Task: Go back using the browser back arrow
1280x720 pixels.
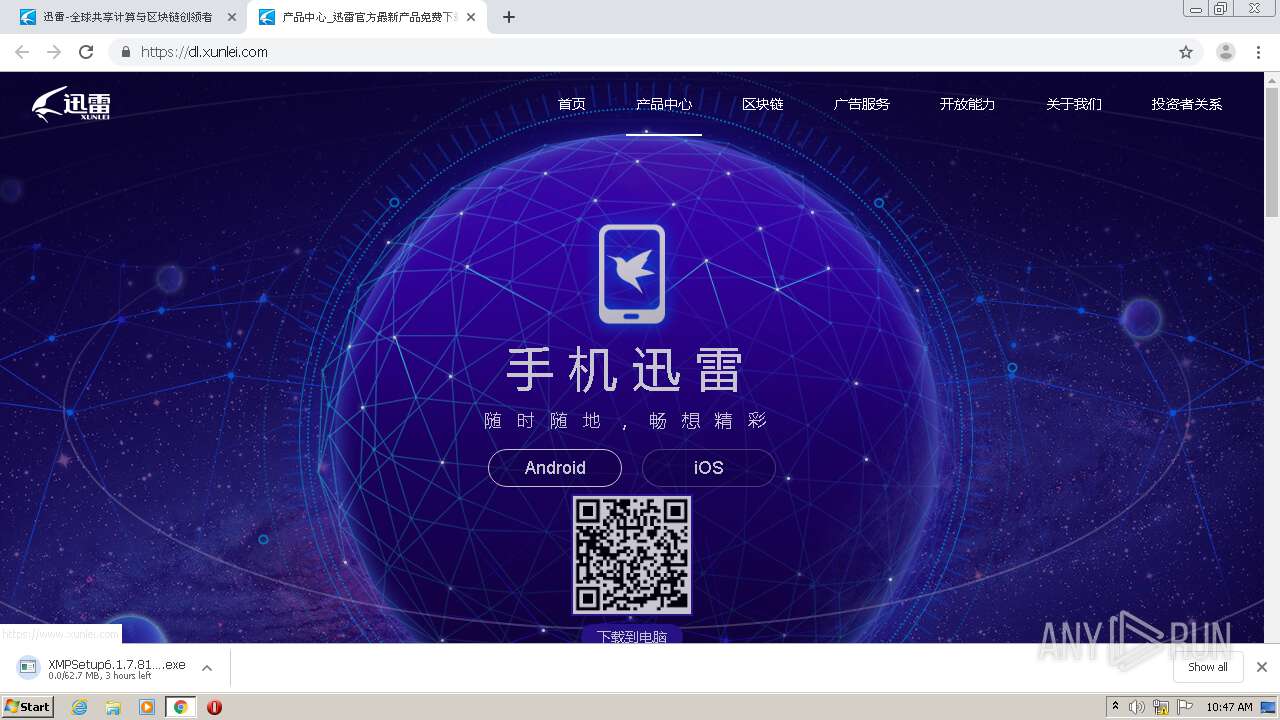Action: 22,52
